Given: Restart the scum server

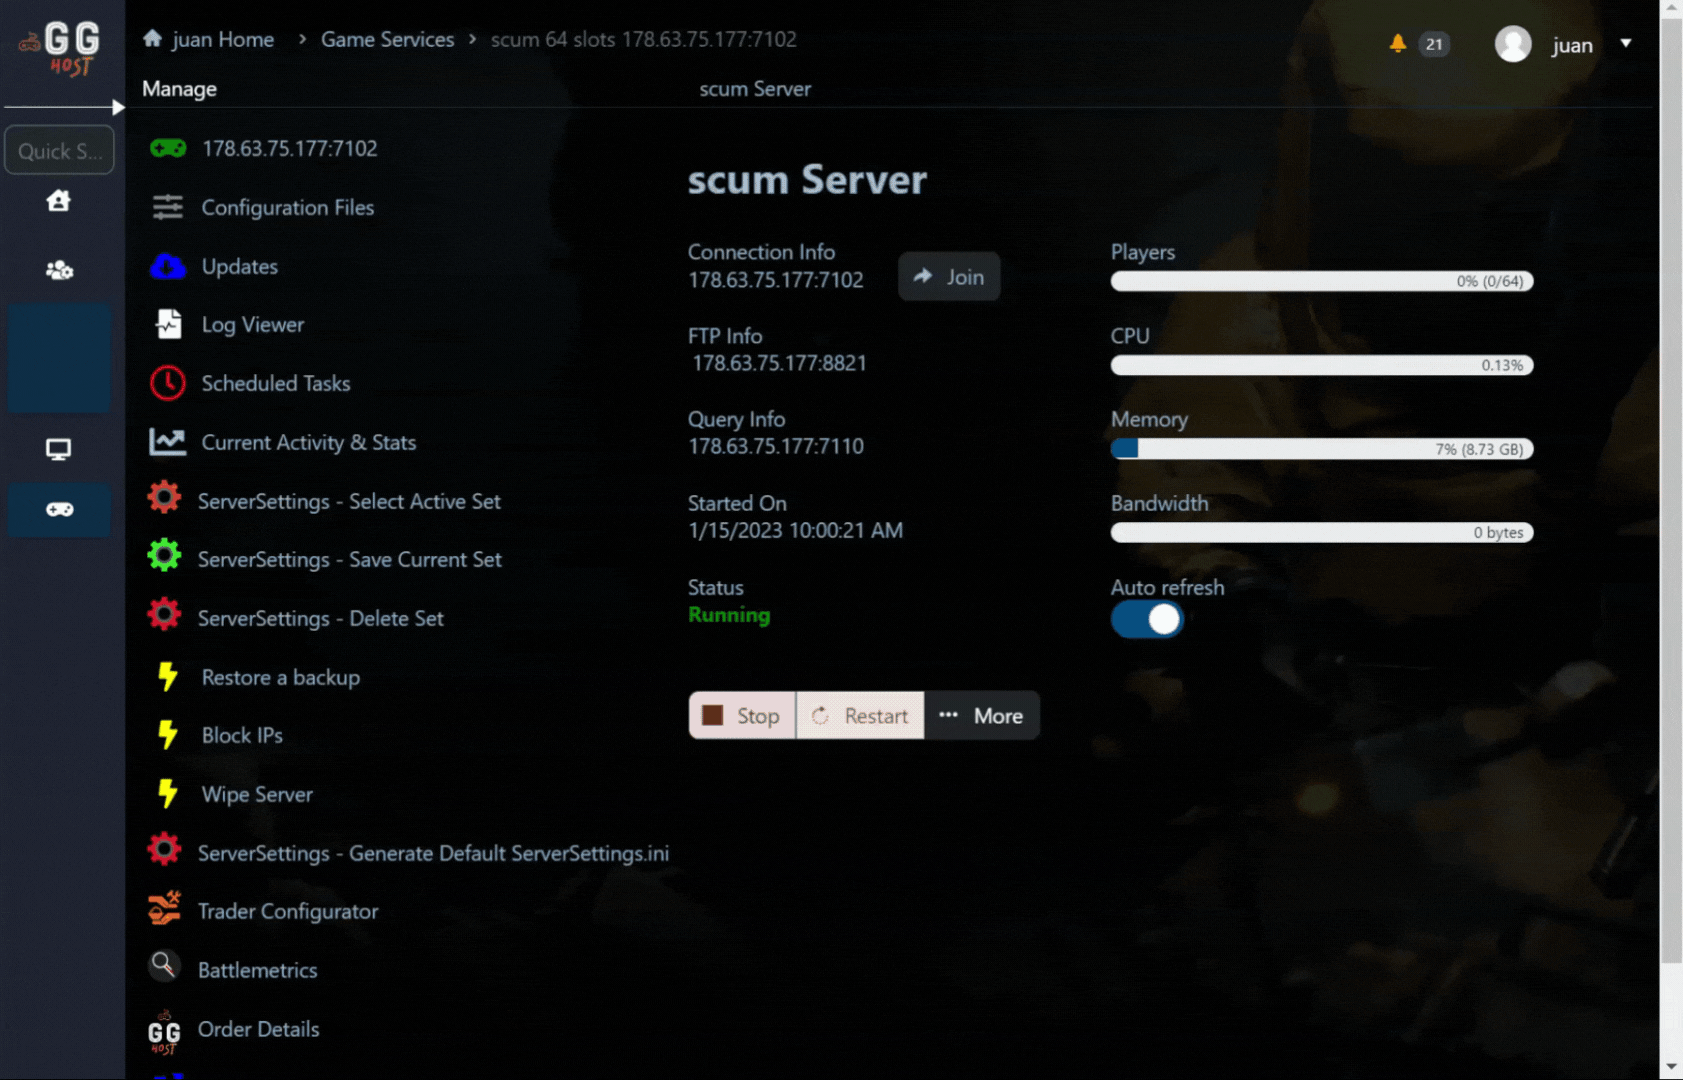Looking at the screenshot, I should coord(860,716).
